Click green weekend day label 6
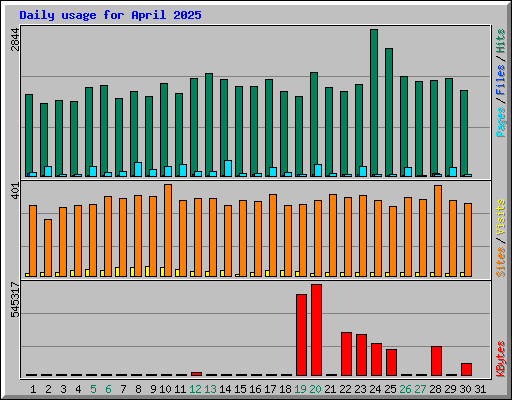Viewport: 512px width, 400px height. pyautogui.click(x=108, y=389)
